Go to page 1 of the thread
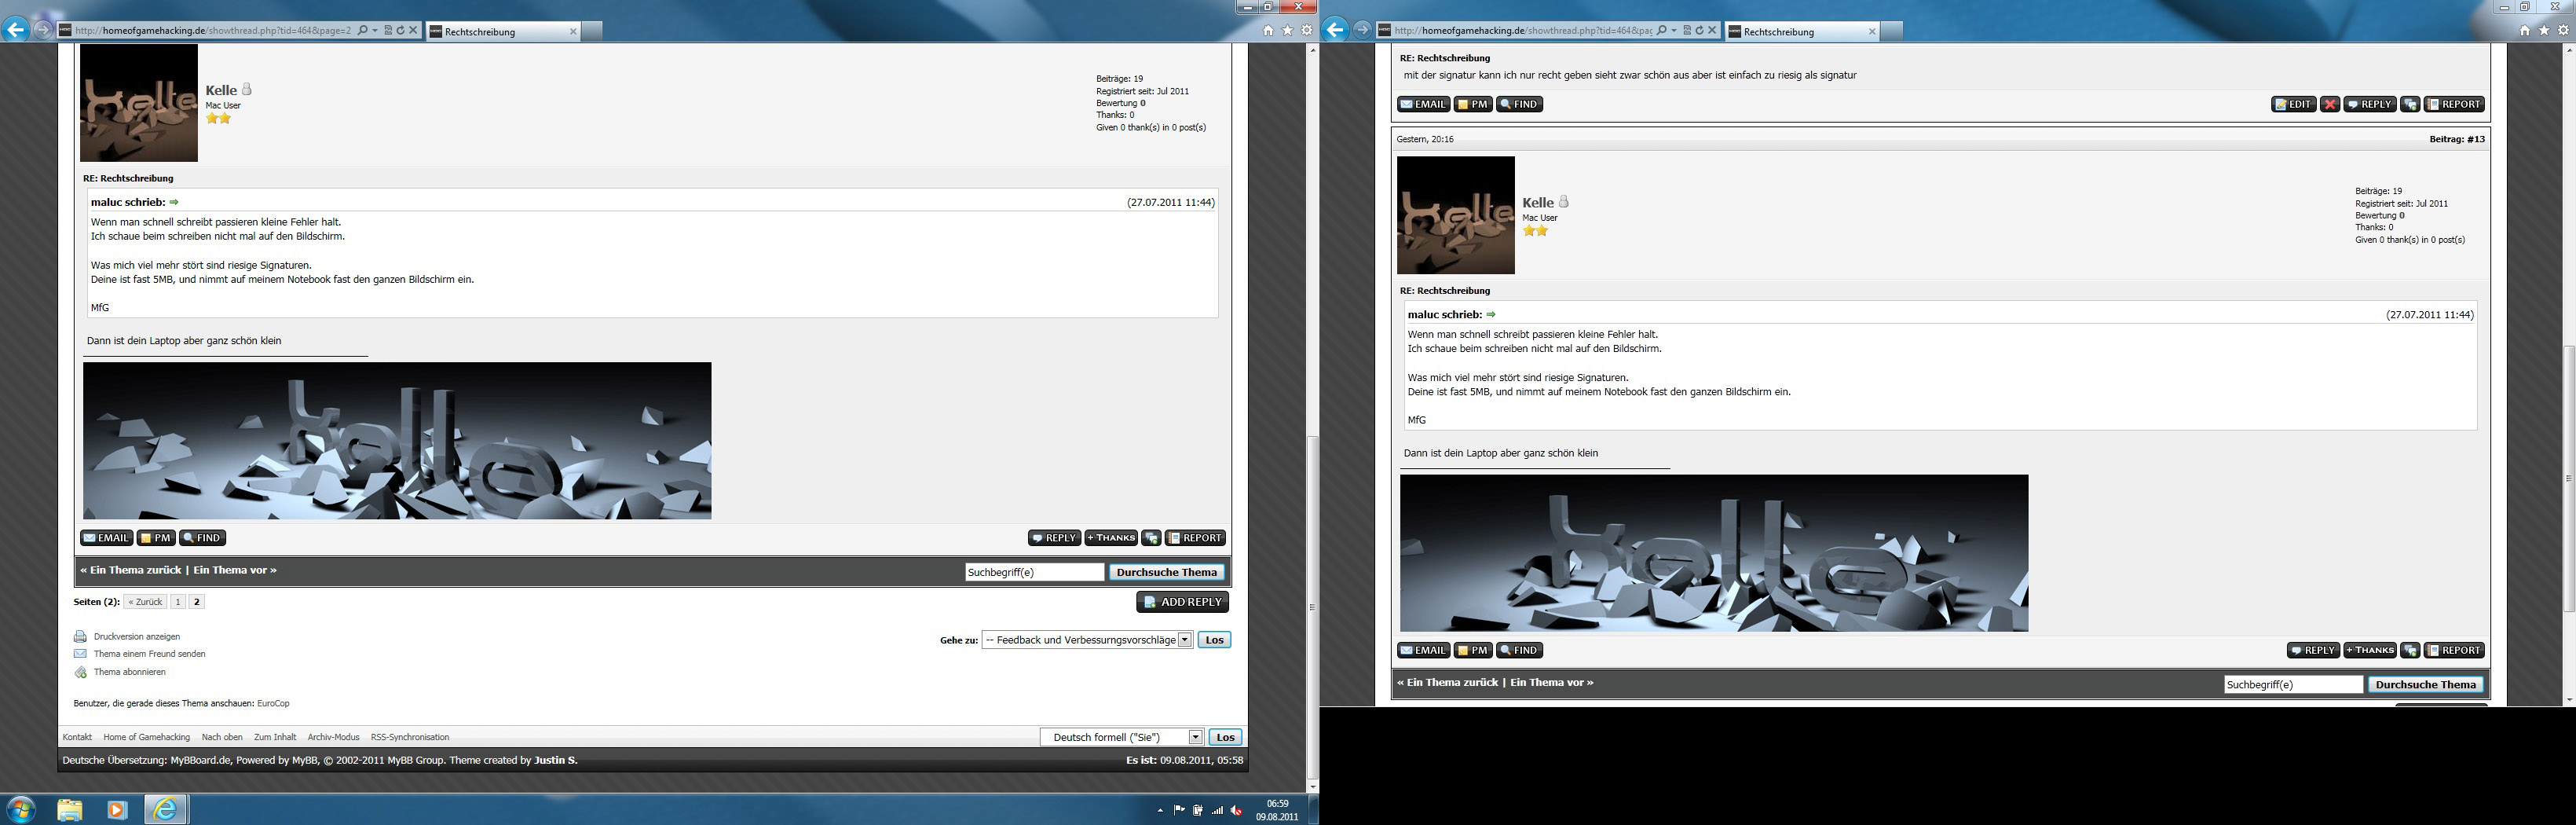The image size is (2576, 825). click(x=178, y=602)
